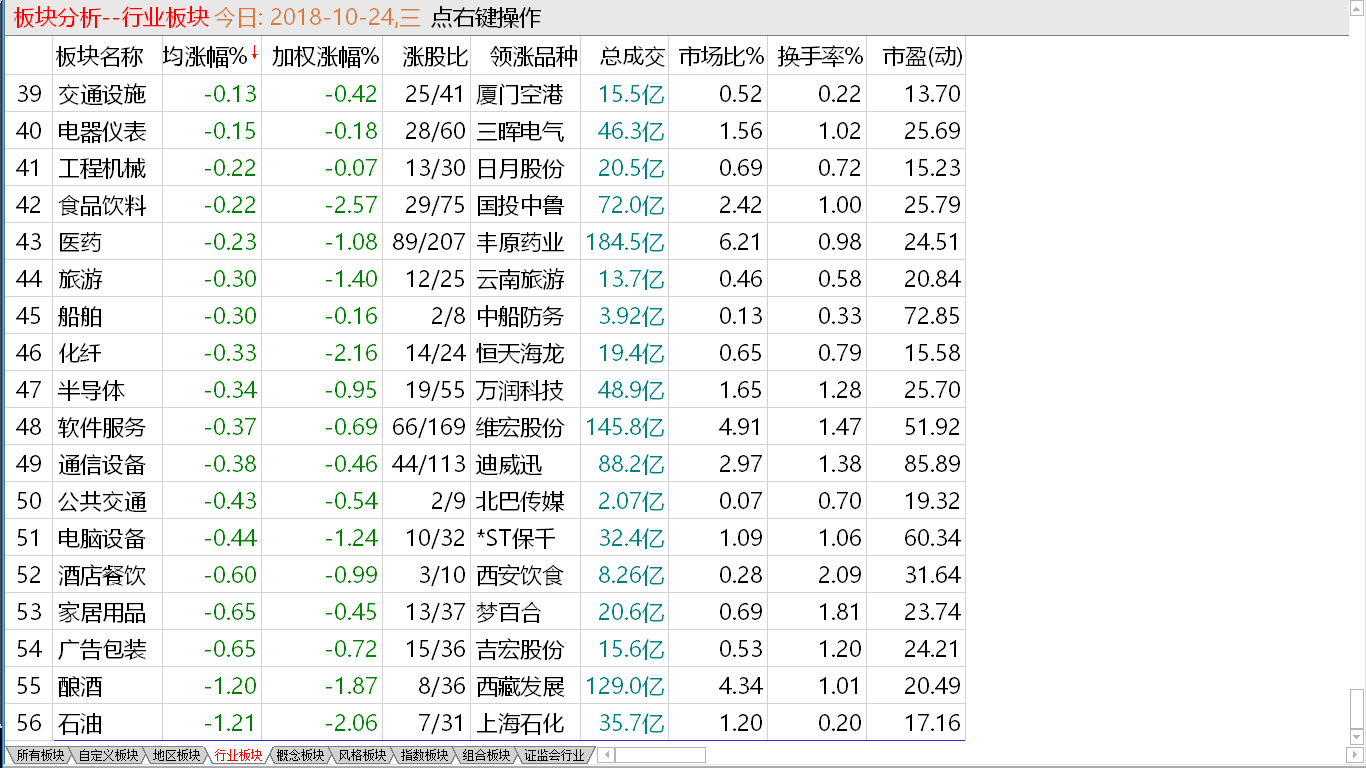
Task: Select the 船舶 sector name
Action: point(80,316)
